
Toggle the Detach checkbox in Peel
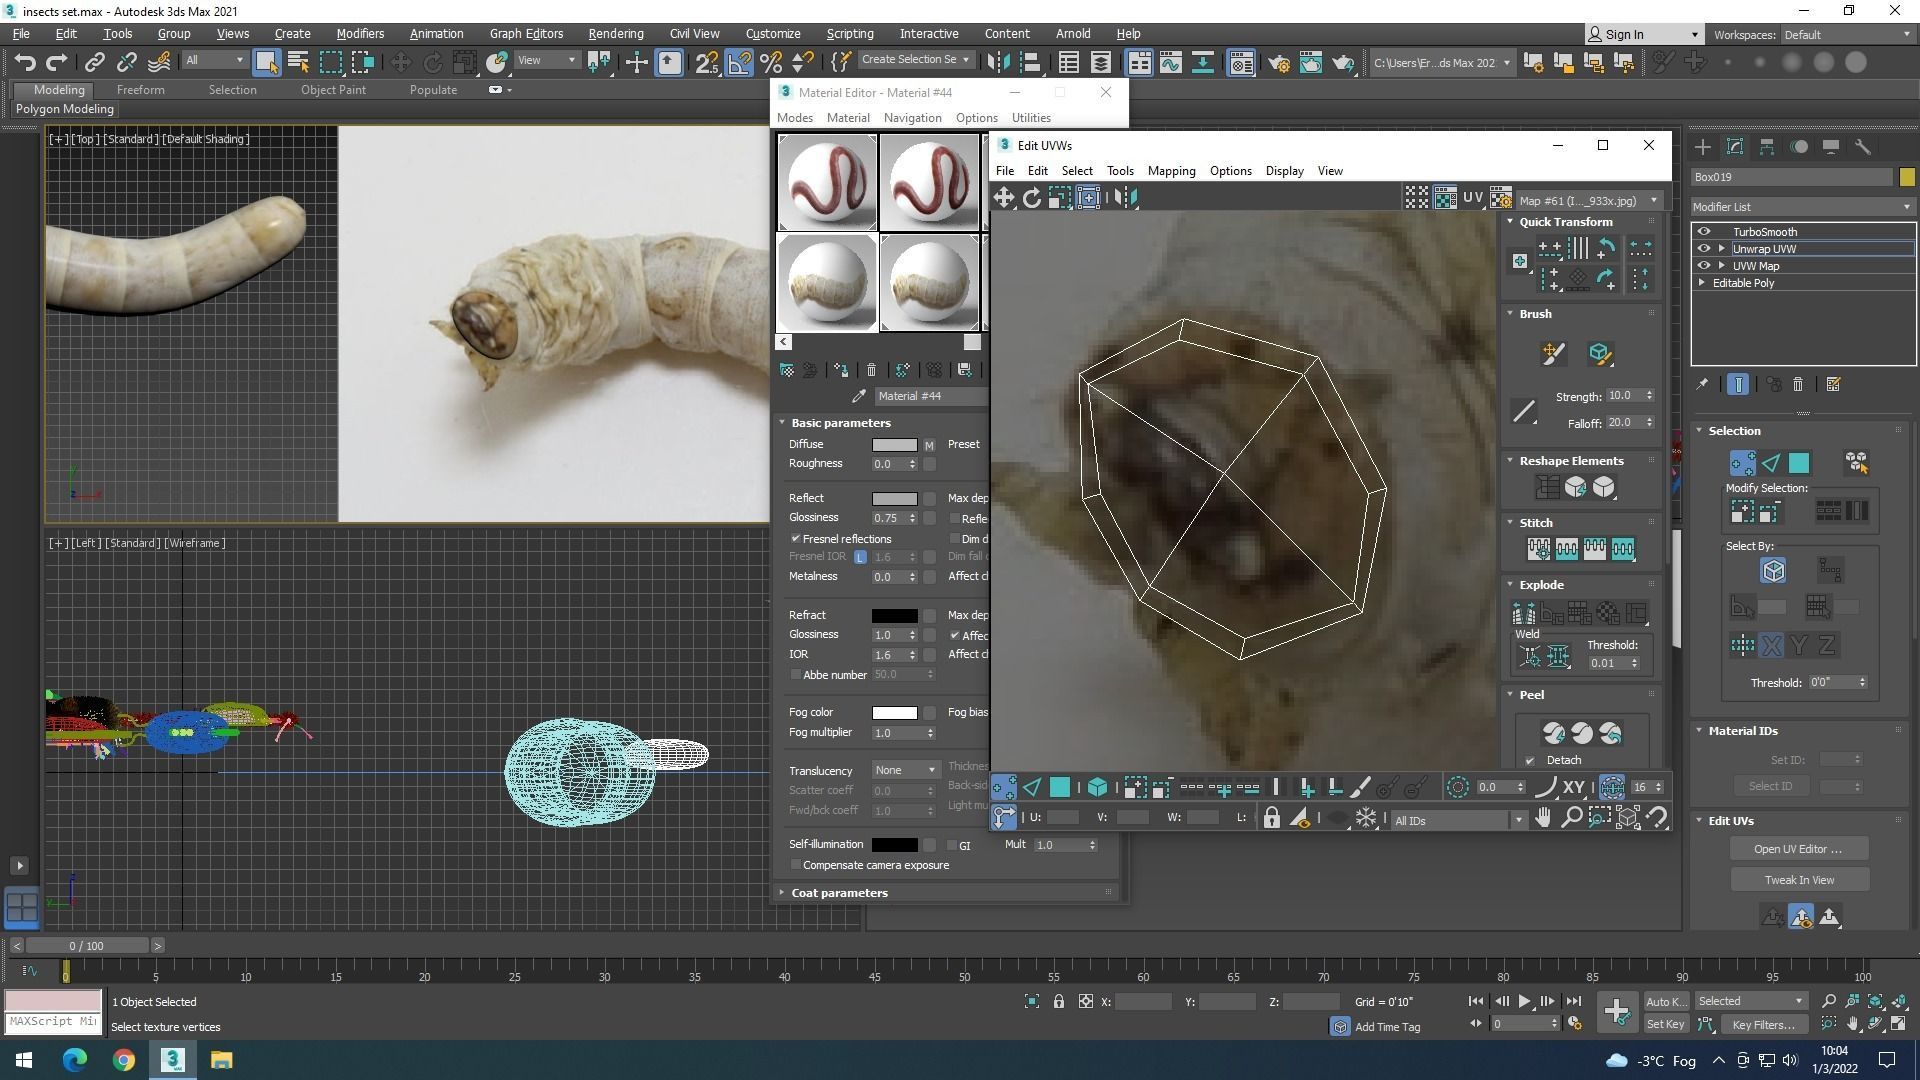point(1530,761)
